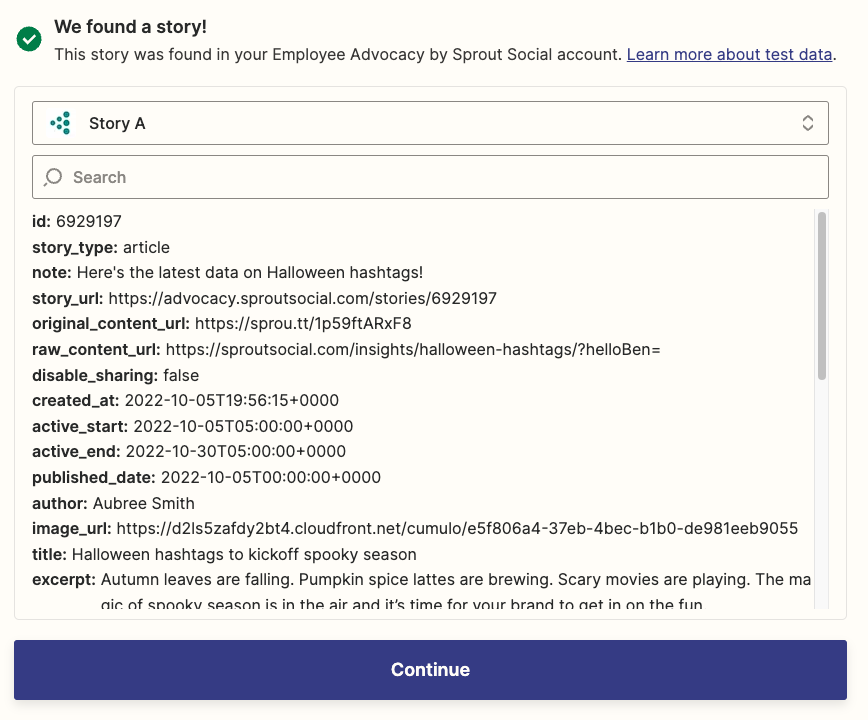Click the vertical scrollbar of the story data
Screen dimensions: 868x720
coord(822,296)
